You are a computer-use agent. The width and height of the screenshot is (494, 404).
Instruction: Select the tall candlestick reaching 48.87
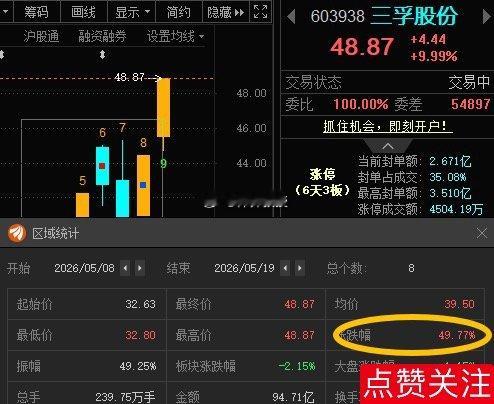pyautogui.click(x=163, y=107)
